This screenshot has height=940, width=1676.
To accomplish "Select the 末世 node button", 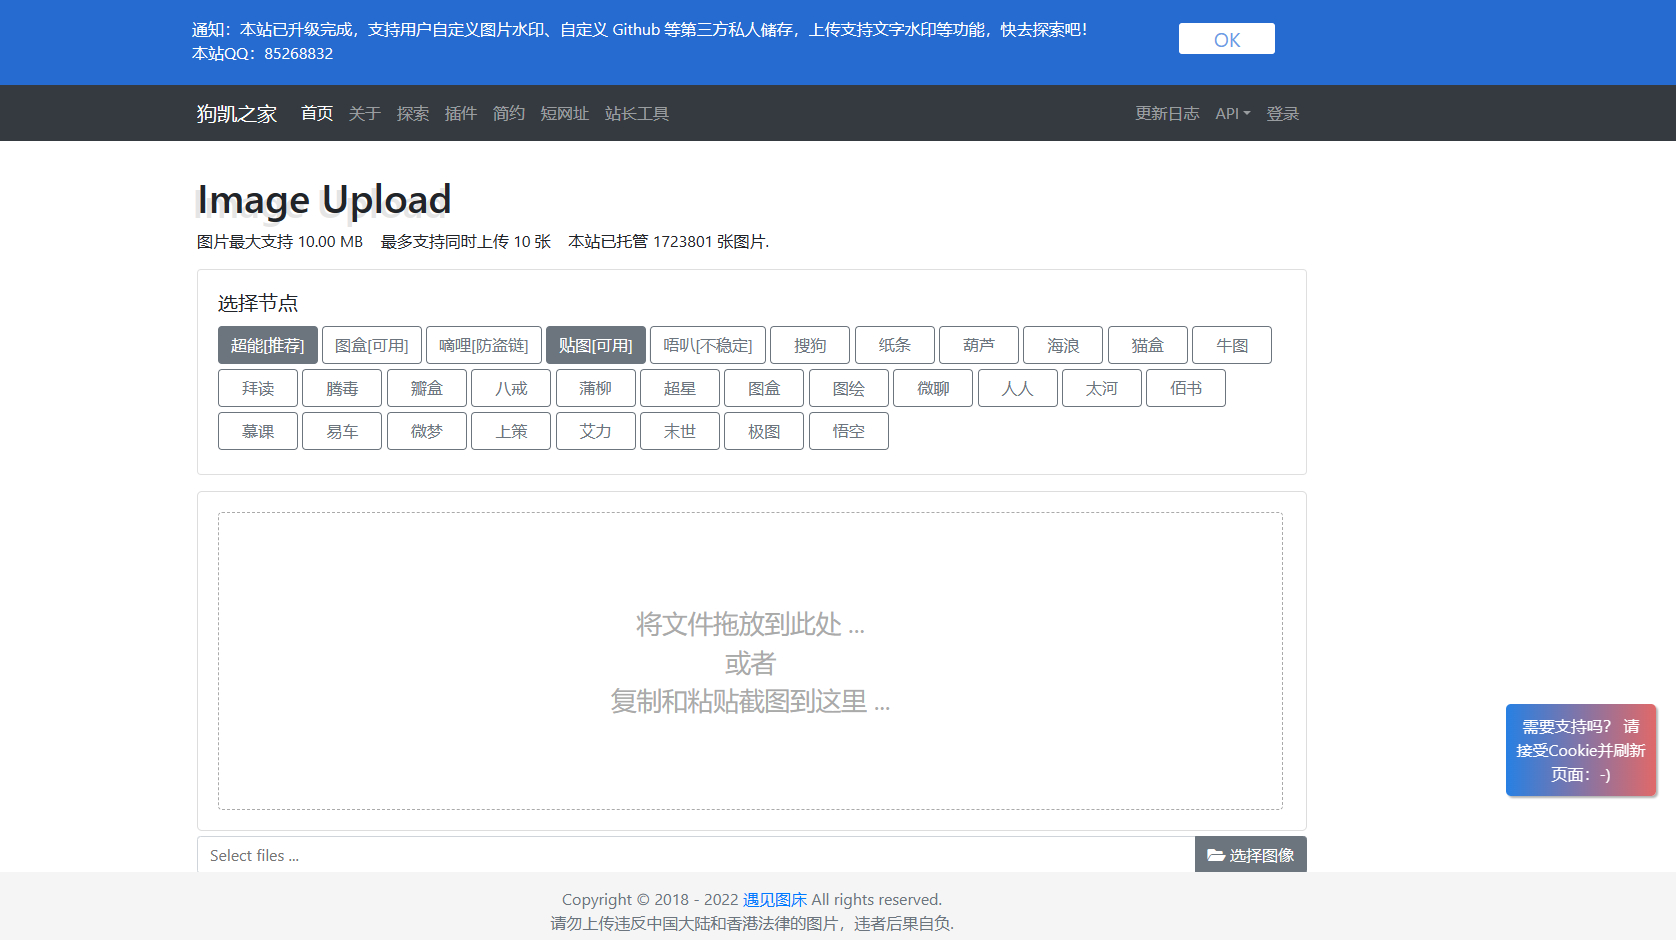I will [x=680, y=431].
